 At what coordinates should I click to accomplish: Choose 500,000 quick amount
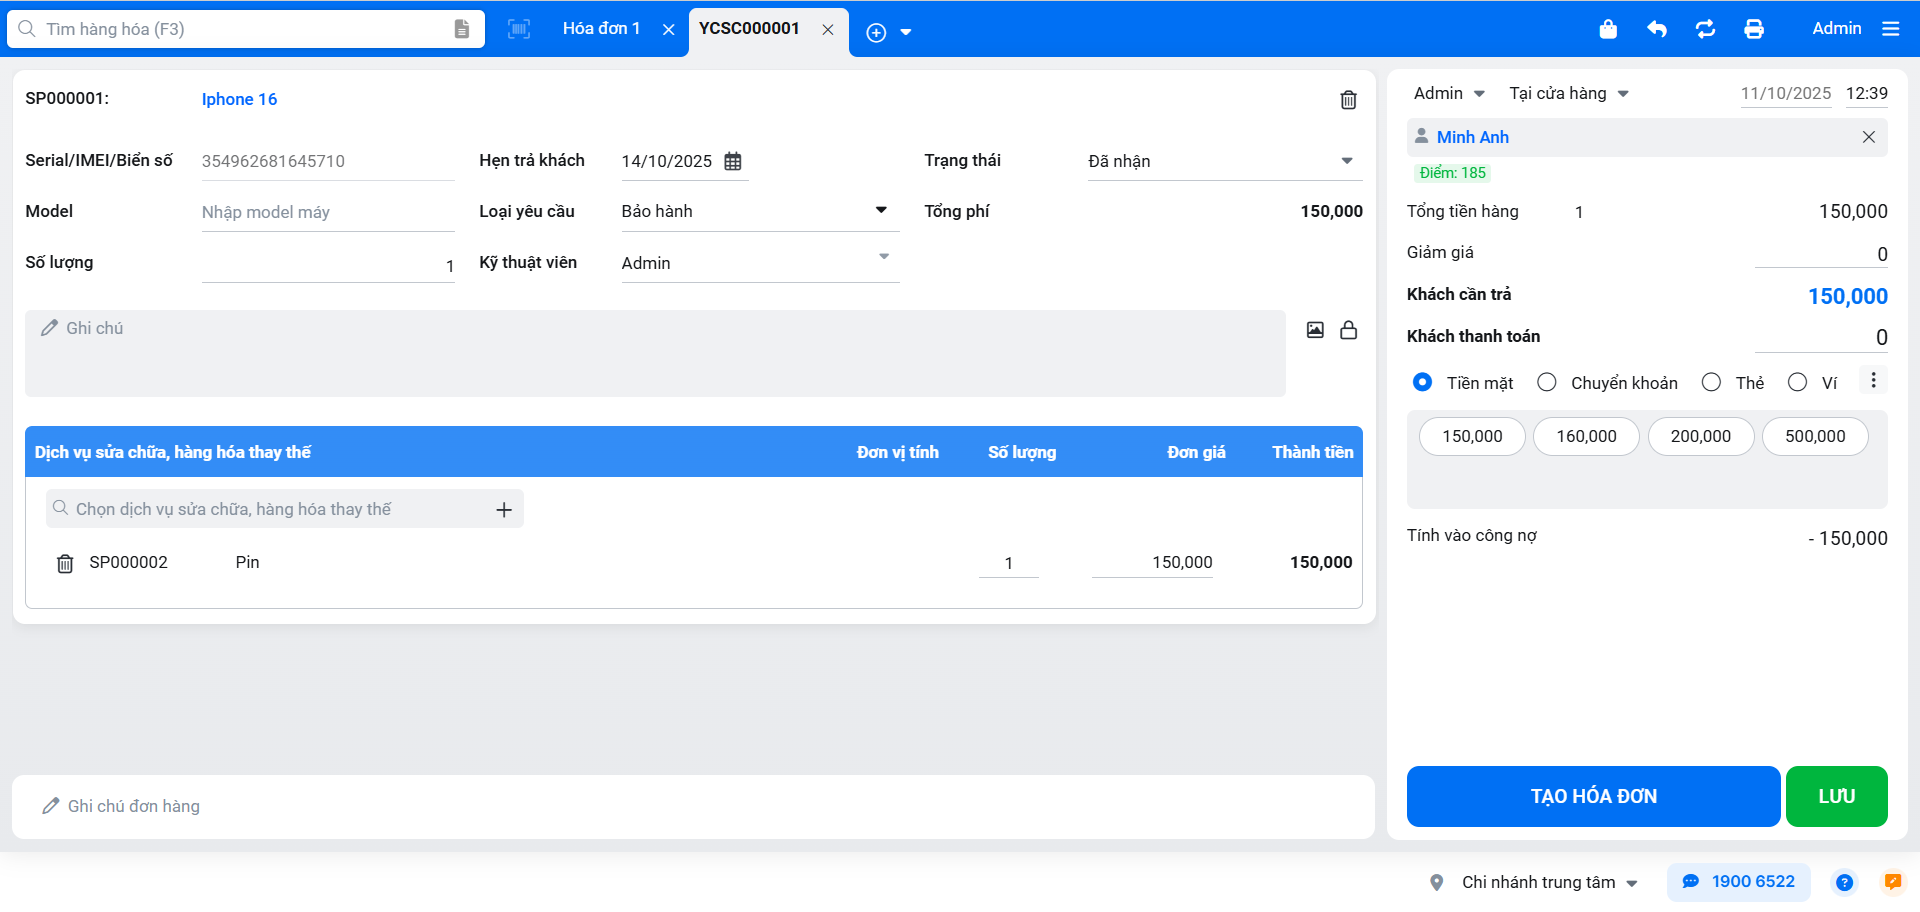(1815, 436)
